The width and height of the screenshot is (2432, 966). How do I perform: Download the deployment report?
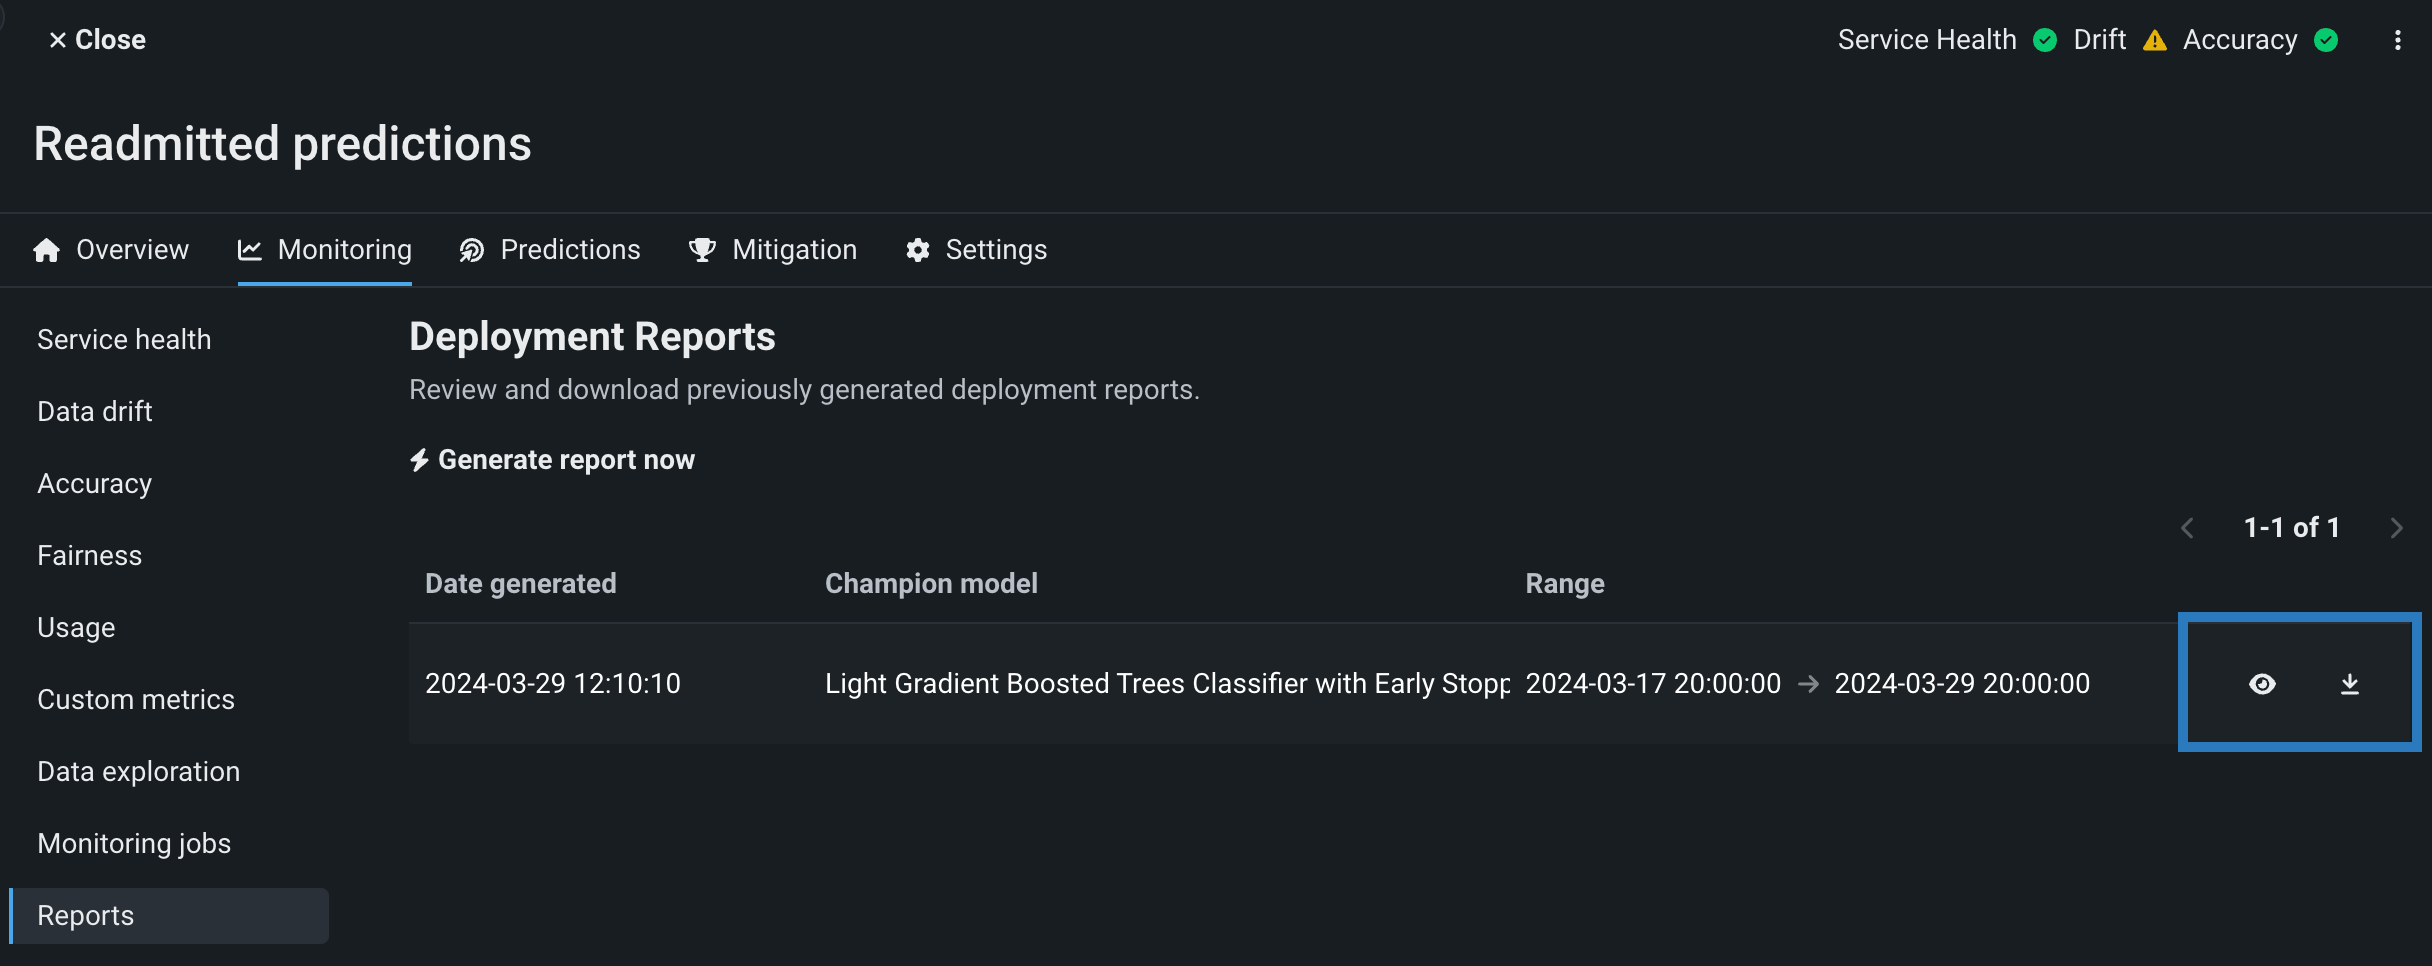pyautogui.click(x=2350, y=684)
